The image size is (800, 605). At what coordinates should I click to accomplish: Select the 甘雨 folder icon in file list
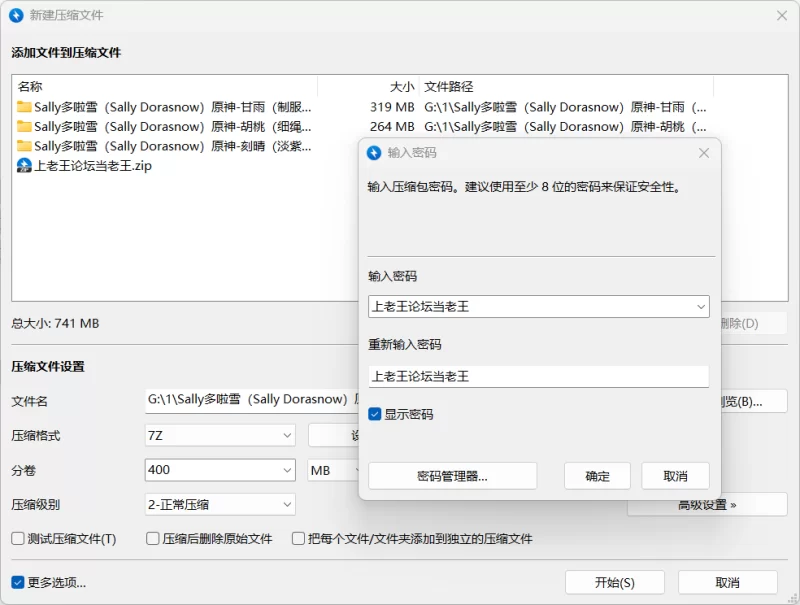pyautogui.click(x=23, y=107)
